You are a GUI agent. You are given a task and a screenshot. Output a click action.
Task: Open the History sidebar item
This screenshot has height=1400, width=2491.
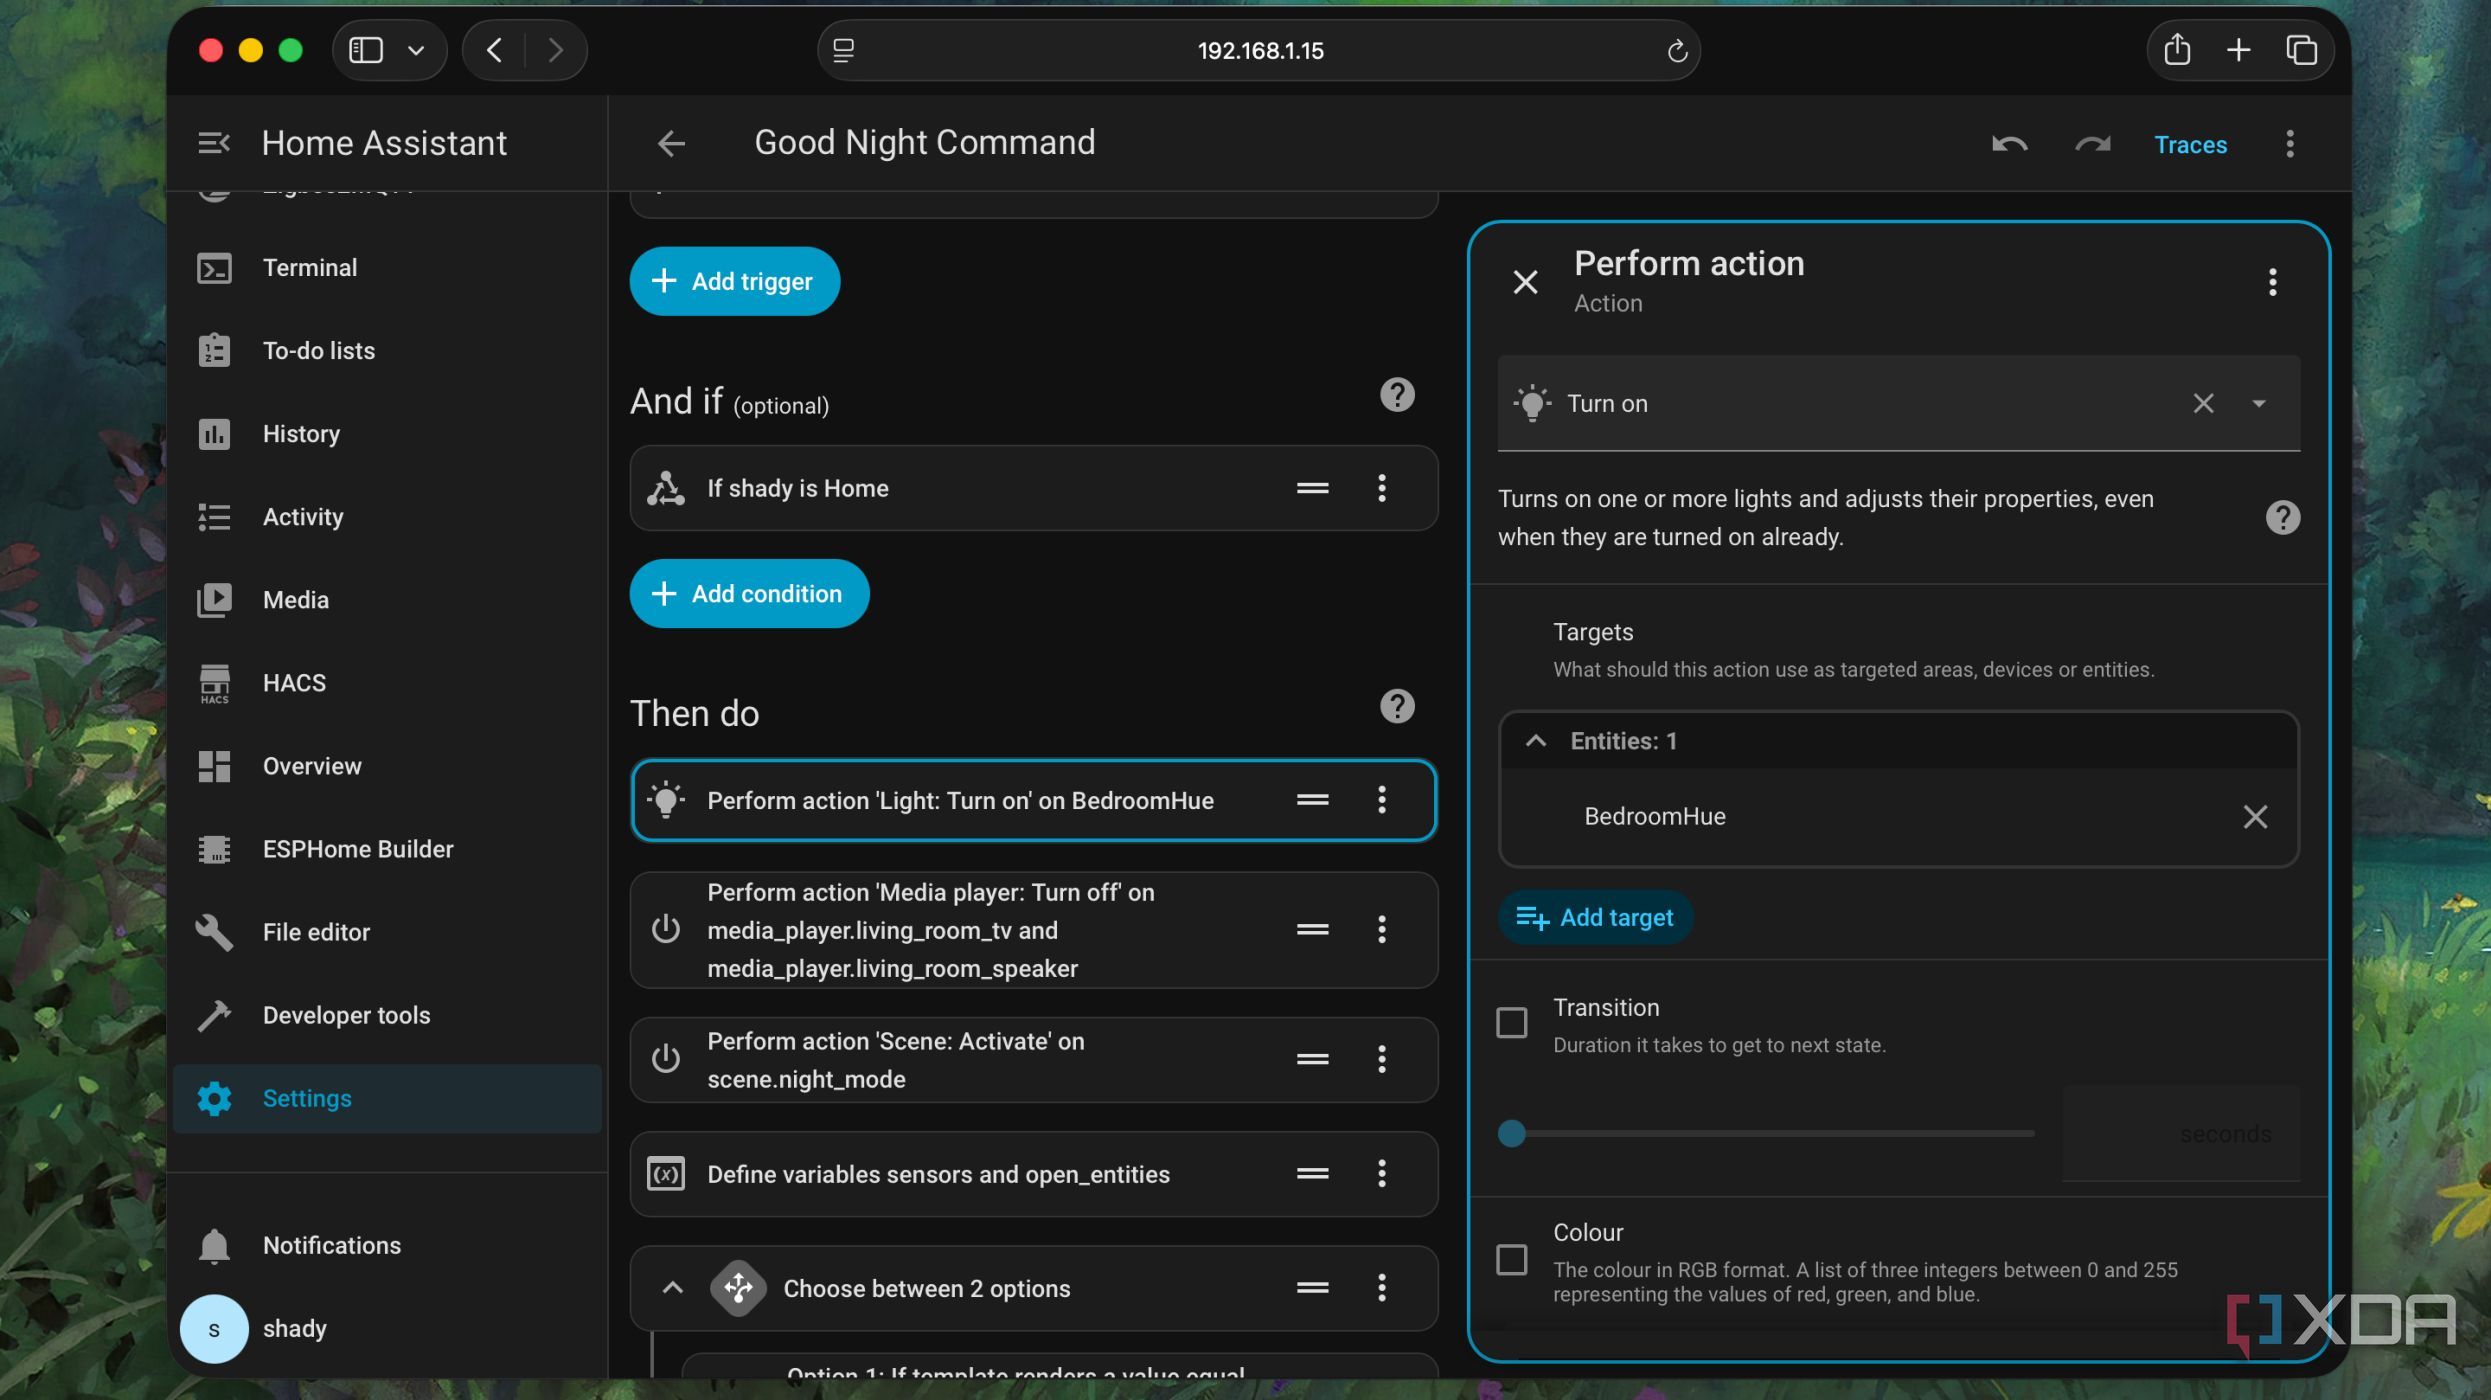tap(387, 434)
